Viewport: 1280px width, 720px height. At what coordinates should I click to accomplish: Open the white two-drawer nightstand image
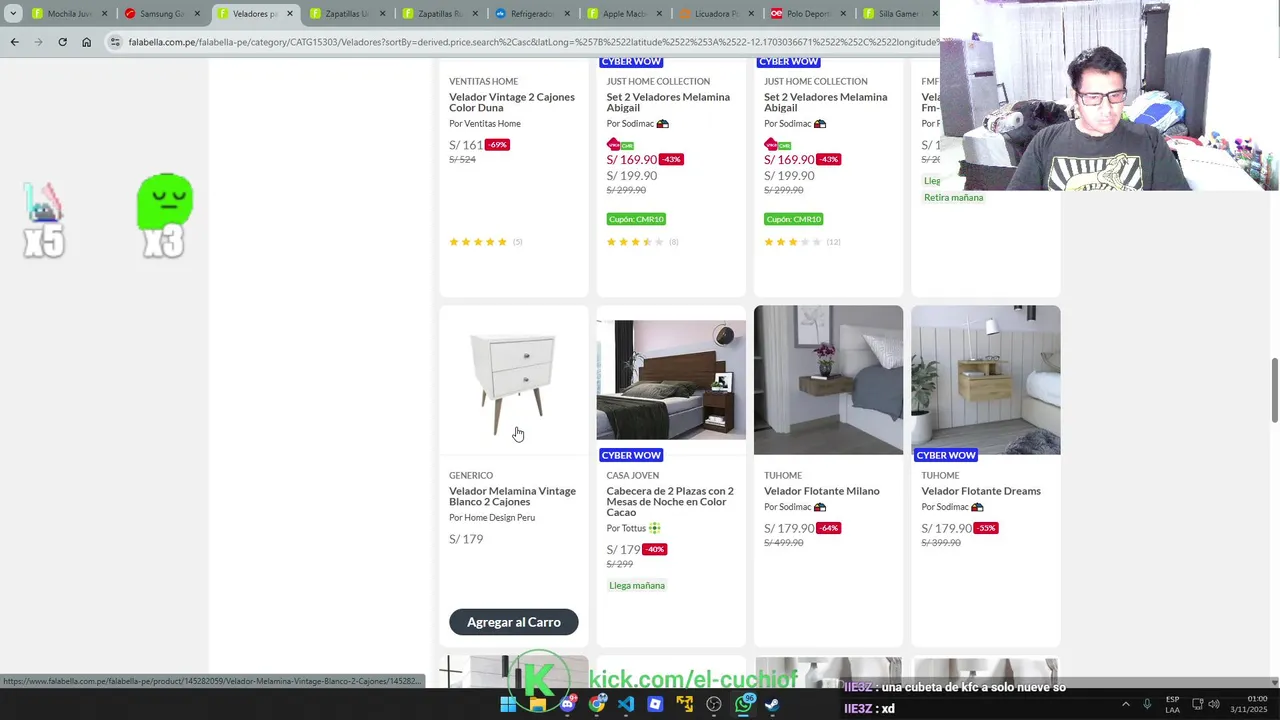[514, 380]
